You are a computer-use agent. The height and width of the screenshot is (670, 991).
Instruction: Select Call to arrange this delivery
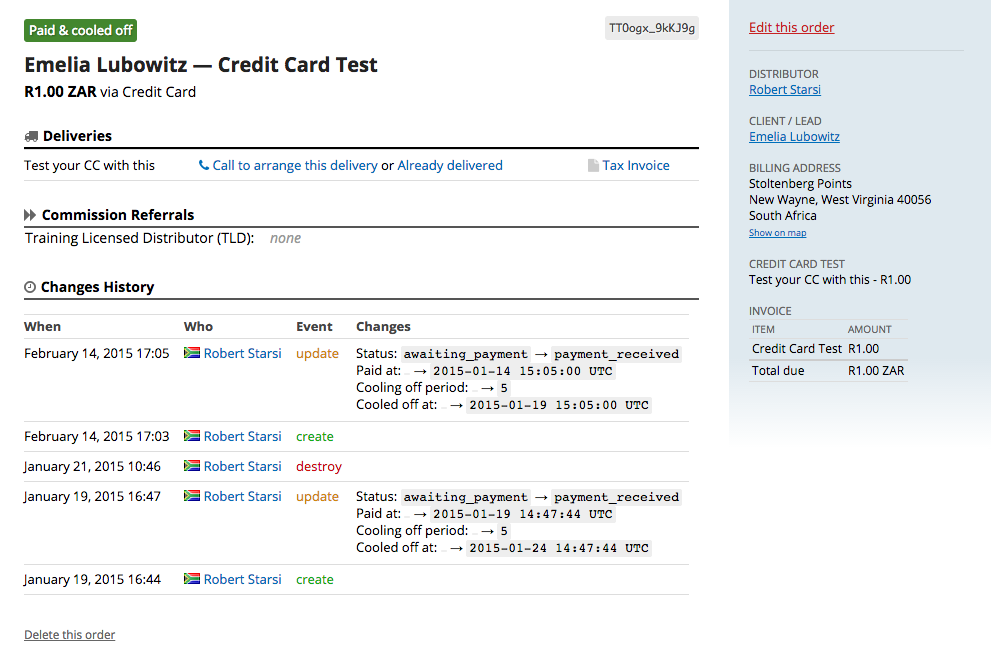(295, 166)
